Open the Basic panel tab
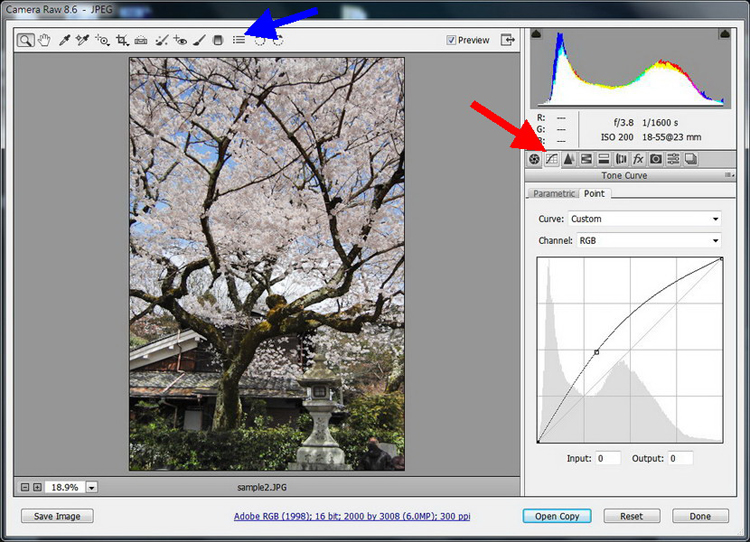The width and height of the screenshot is (750, 542). click(534, 159)
